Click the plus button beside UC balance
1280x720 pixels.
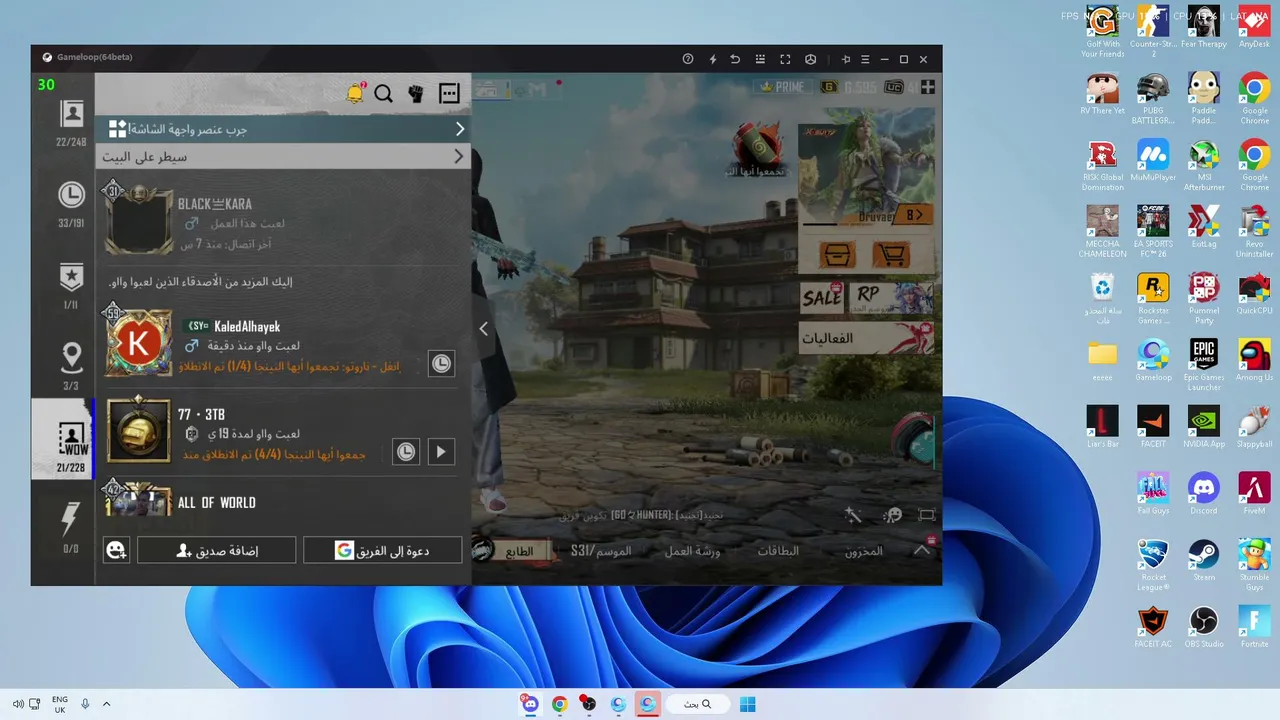[x=928, y=87]
